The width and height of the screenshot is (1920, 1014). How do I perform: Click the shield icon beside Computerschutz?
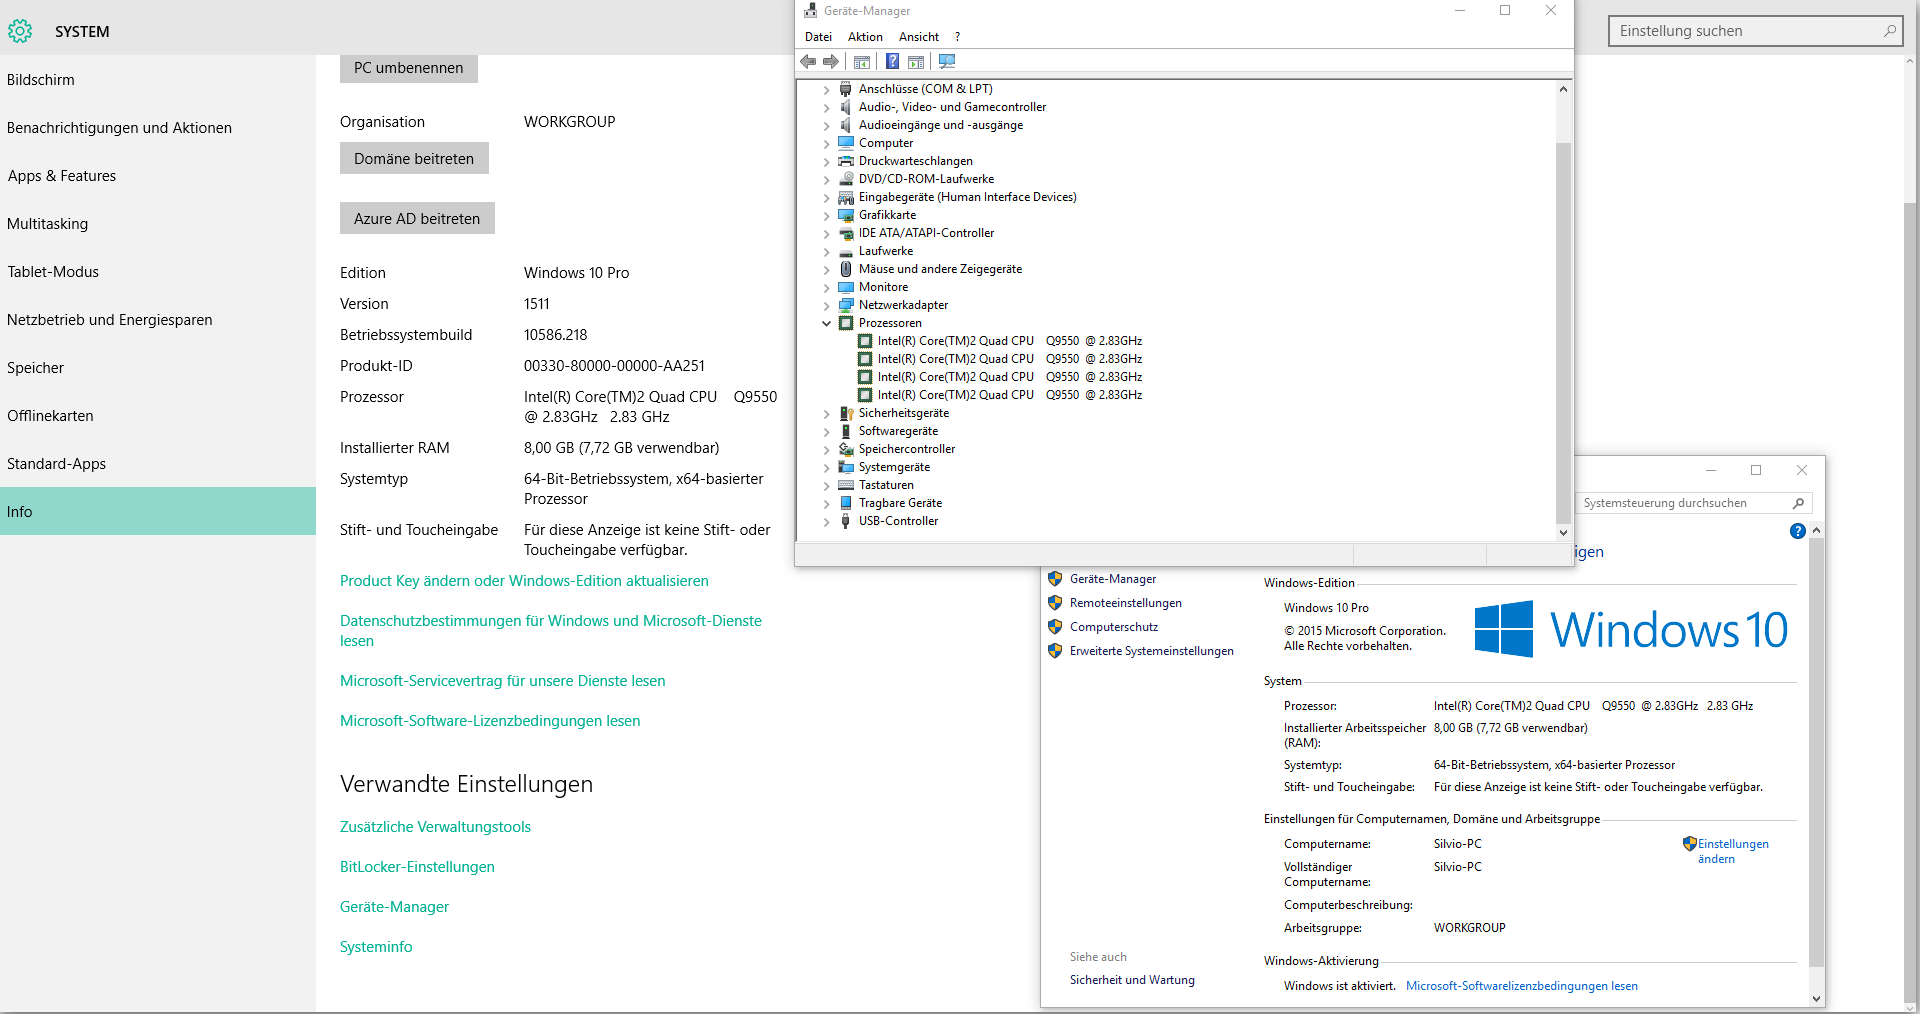click(x=1055, y=627)
